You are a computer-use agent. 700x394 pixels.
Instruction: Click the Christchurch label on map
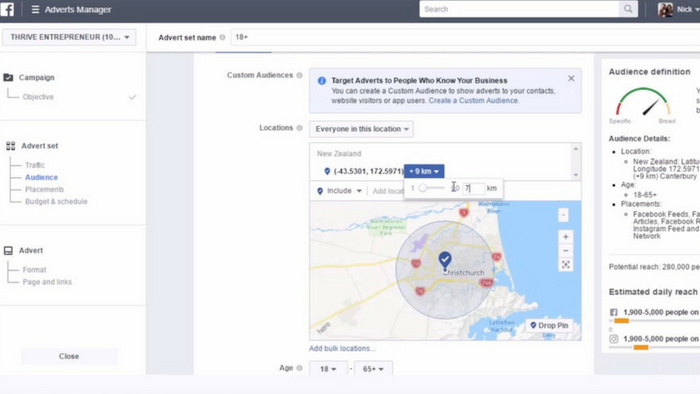tap(464, 273)
